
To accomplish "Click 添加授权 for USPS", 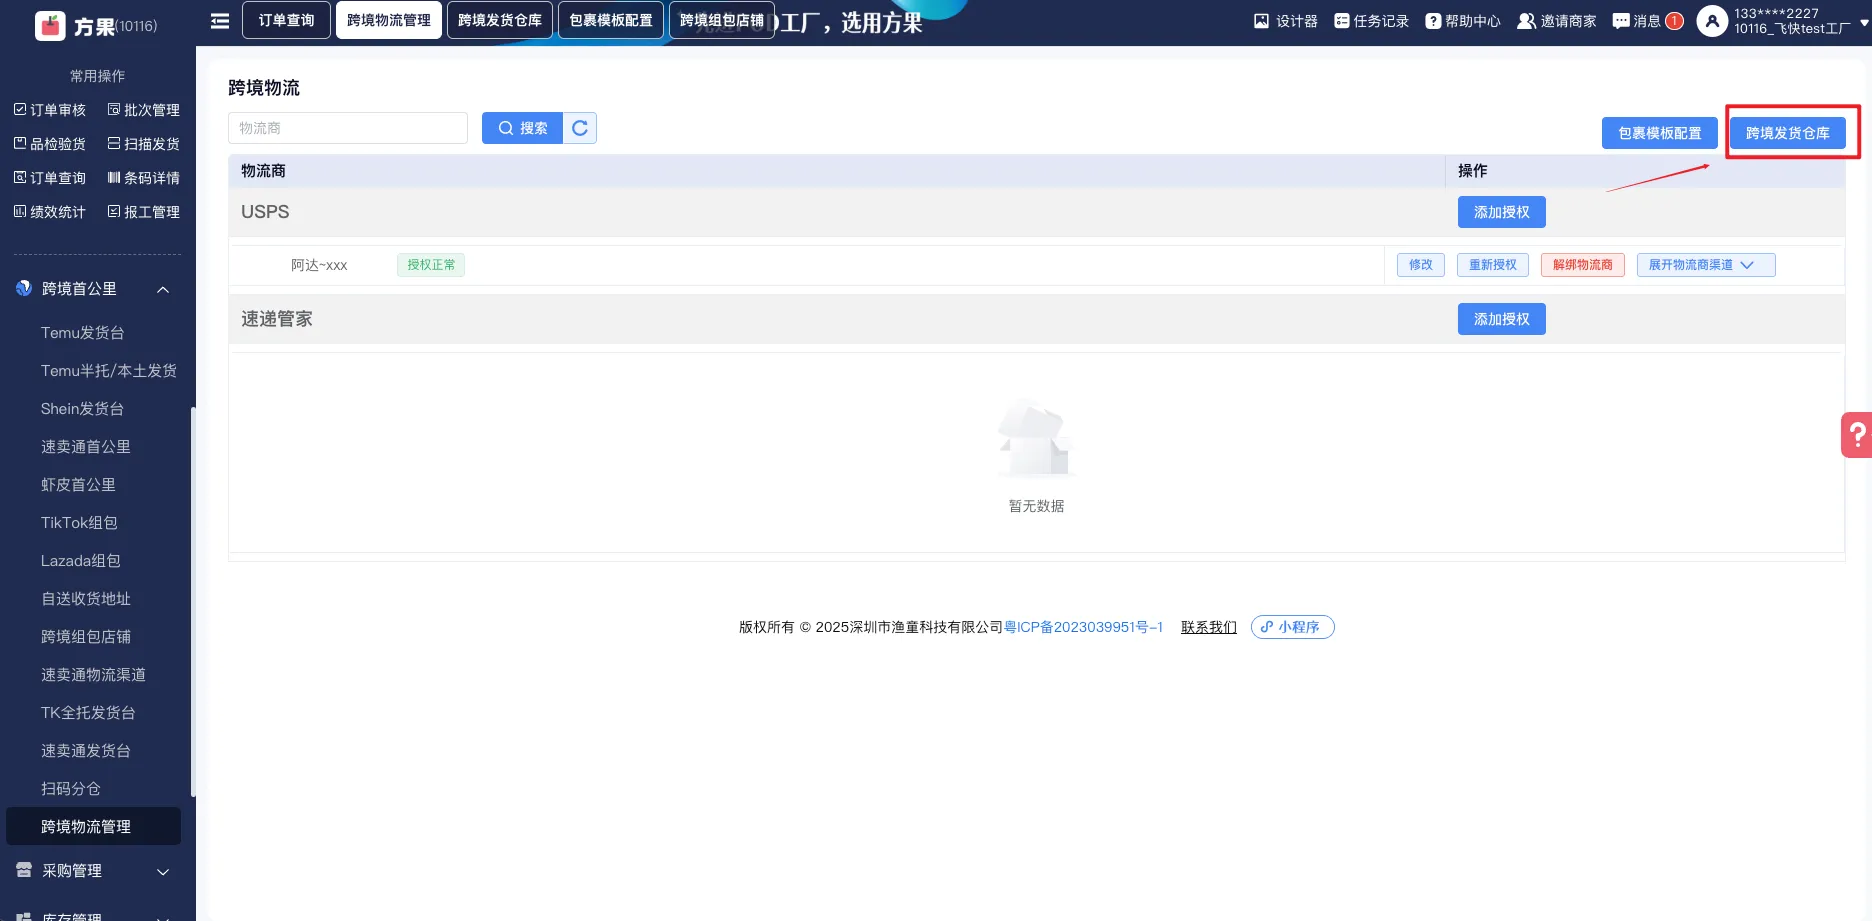I will click(x=1502, y=212).
